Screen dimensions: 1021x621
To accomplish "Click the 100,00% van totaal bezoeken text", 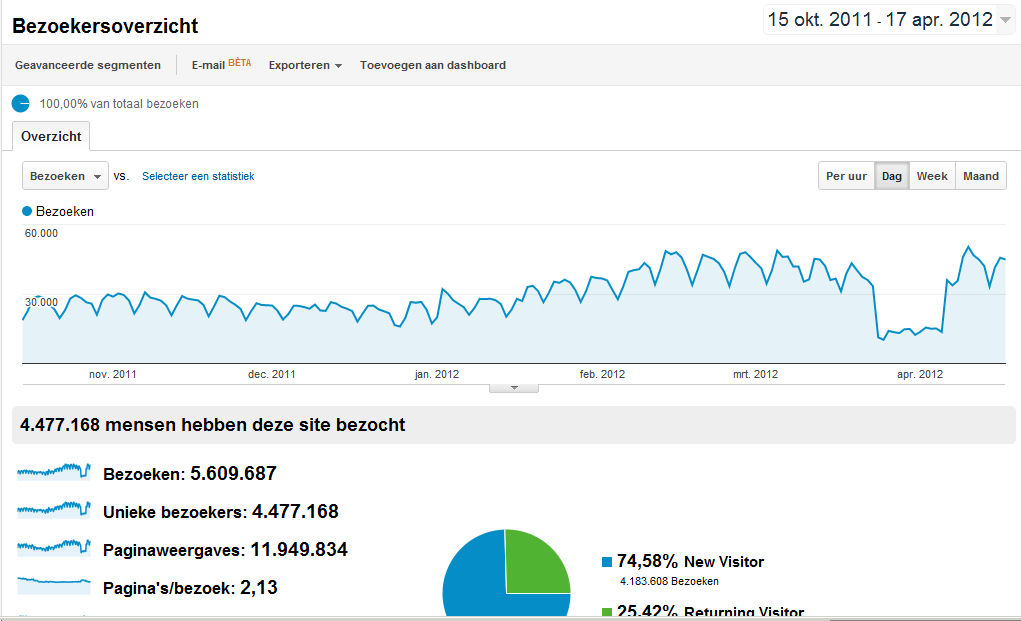I will [119, 104].
